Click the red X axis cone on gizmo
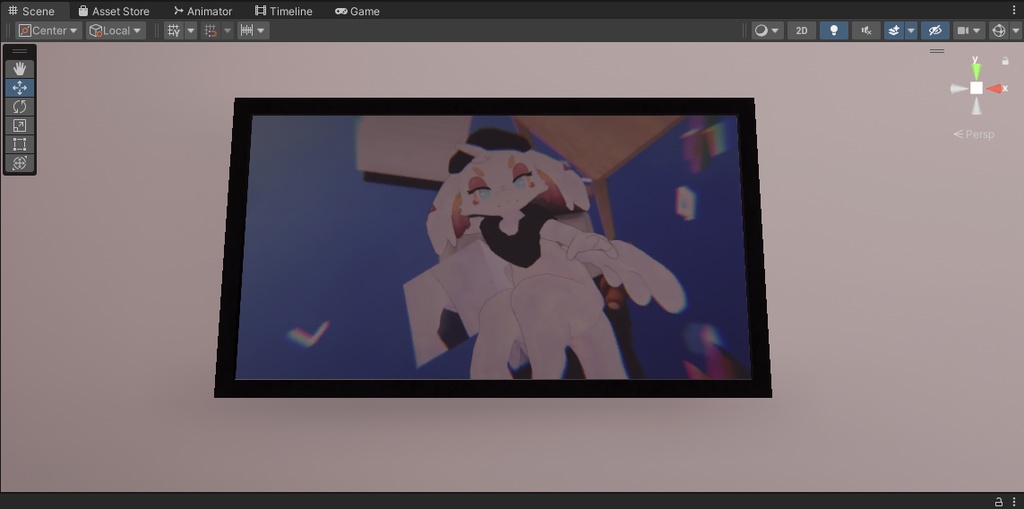This screenshot has height=509, width=1024. click(x=997, y=88)
